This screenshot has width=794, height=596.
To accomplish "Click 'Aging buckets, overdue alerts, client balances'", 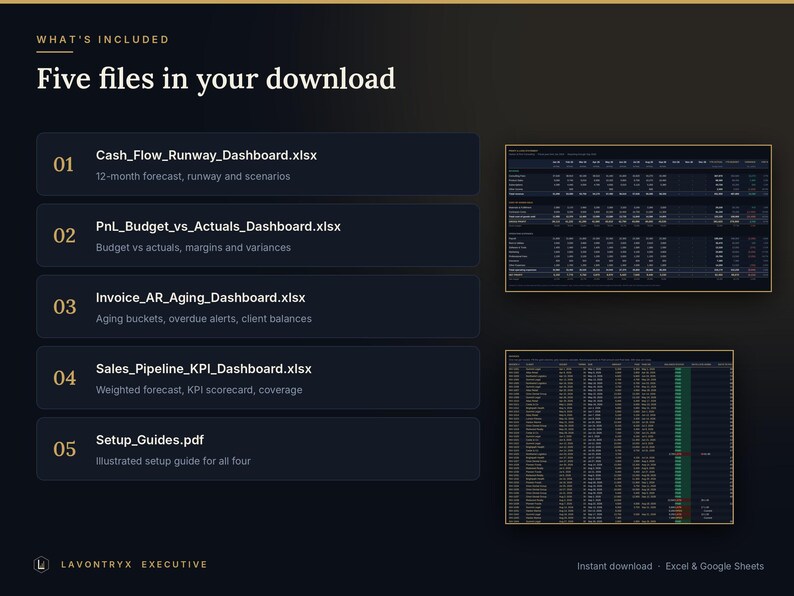I will pos(204,319).
